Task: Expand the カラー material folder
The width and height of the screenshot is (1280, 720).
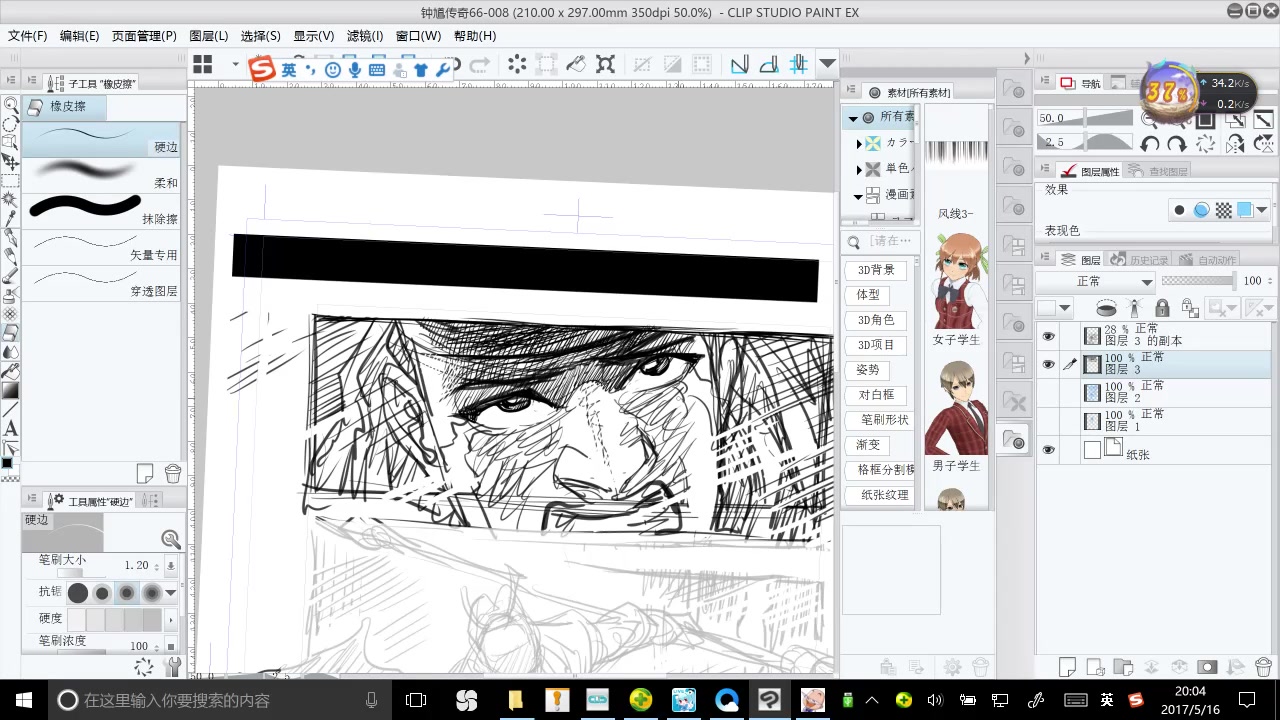Action: (x=859, y=144)
